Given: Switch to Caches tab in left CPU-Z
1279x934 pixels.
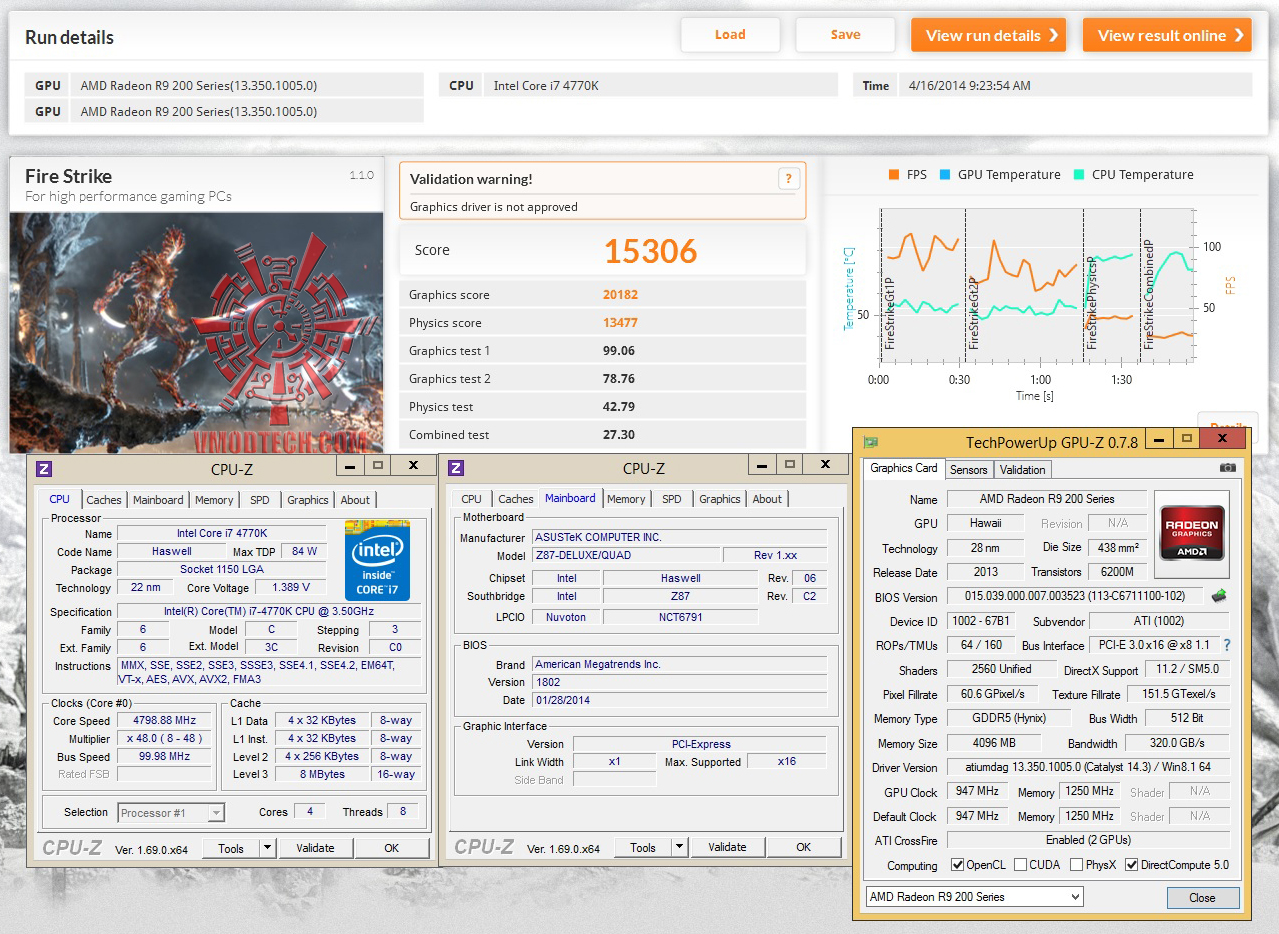Looking at the screenshot, I should point(103,500).
